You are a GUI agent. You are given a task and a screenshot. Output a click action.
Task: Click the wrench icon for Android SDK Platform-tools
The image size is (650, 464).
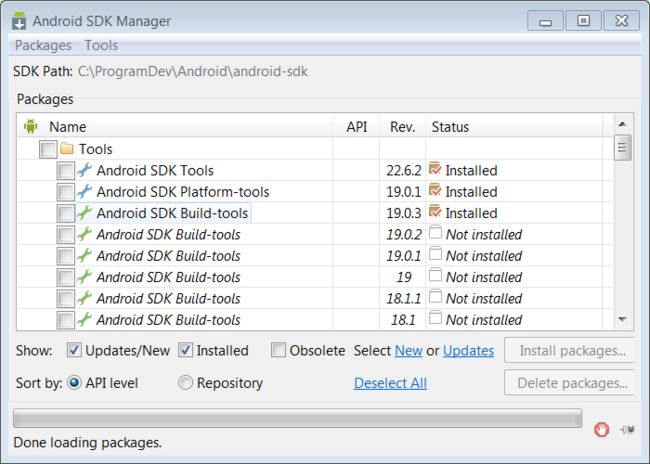click(85, 192)
